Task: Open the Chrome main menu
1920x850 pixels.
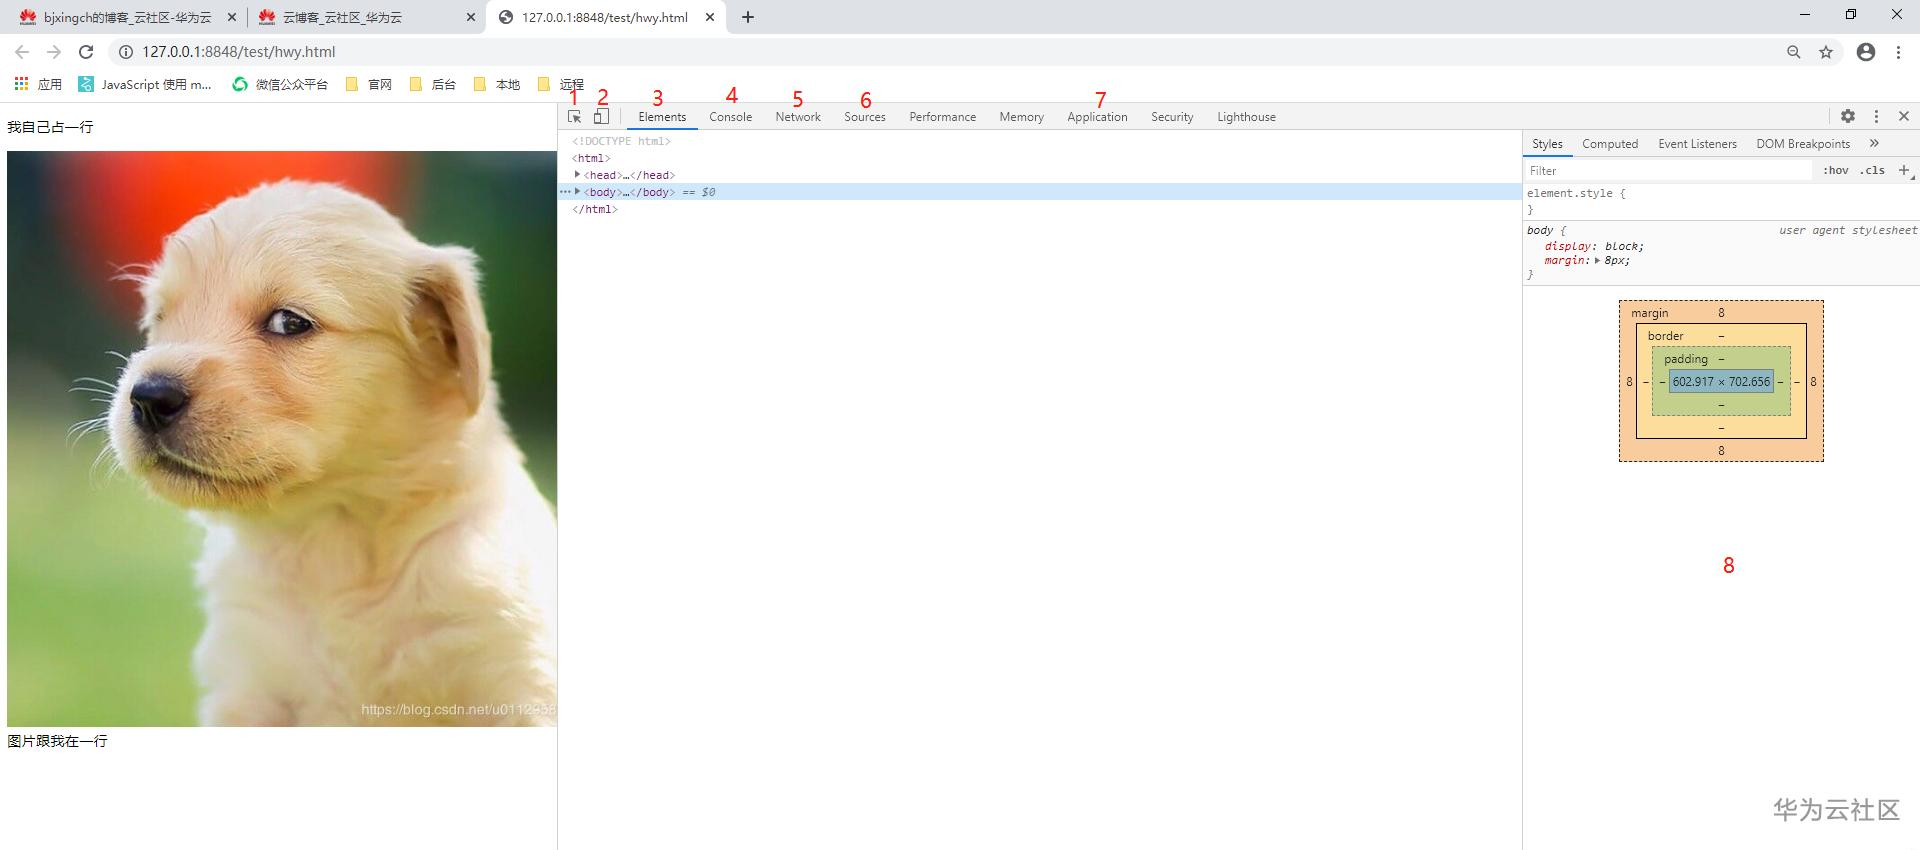Action: point(1898,52)
